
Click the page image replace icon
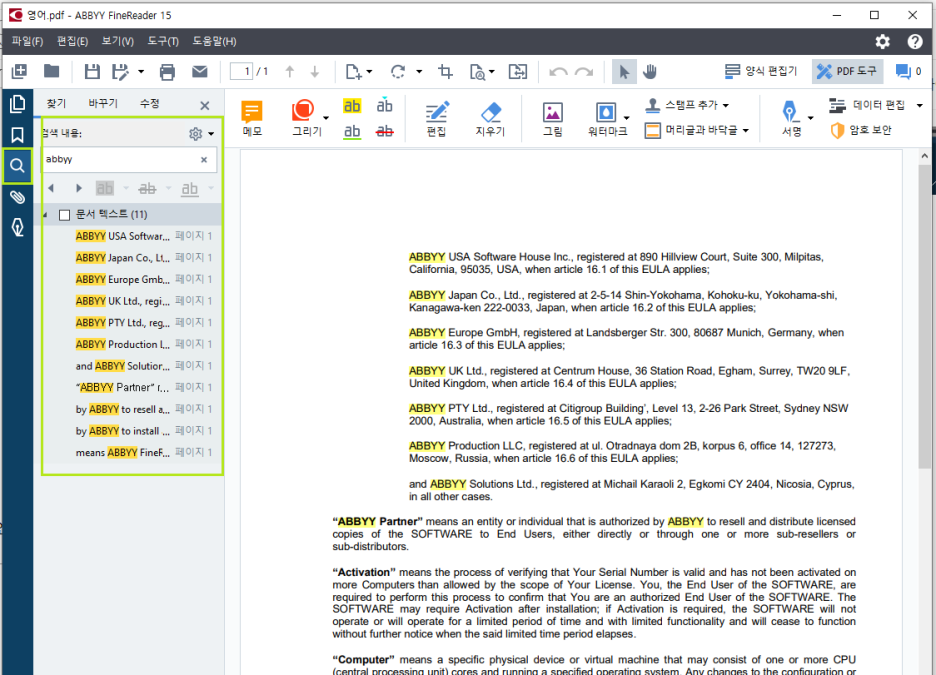pos(518,72)
